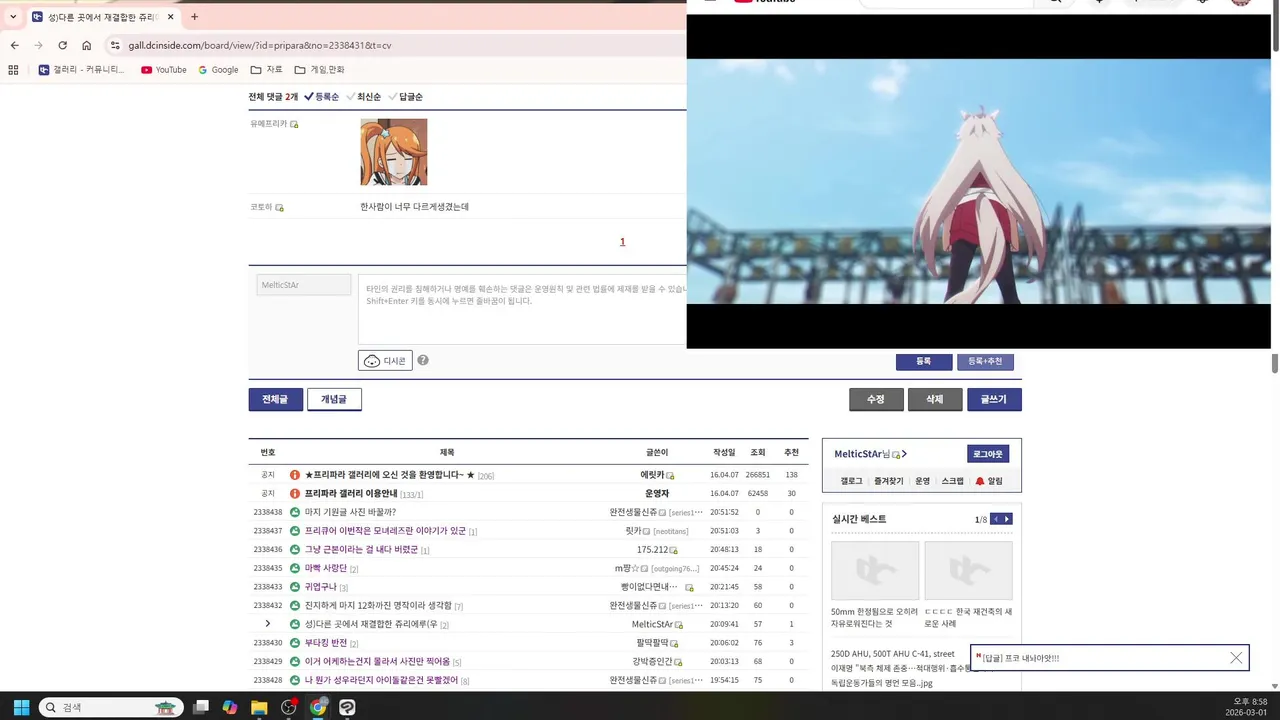Image resolution: width=1280 pixels, height=720 pixels.
Task: Open author 에릿카 profile in post list
Action: point(652,475)
